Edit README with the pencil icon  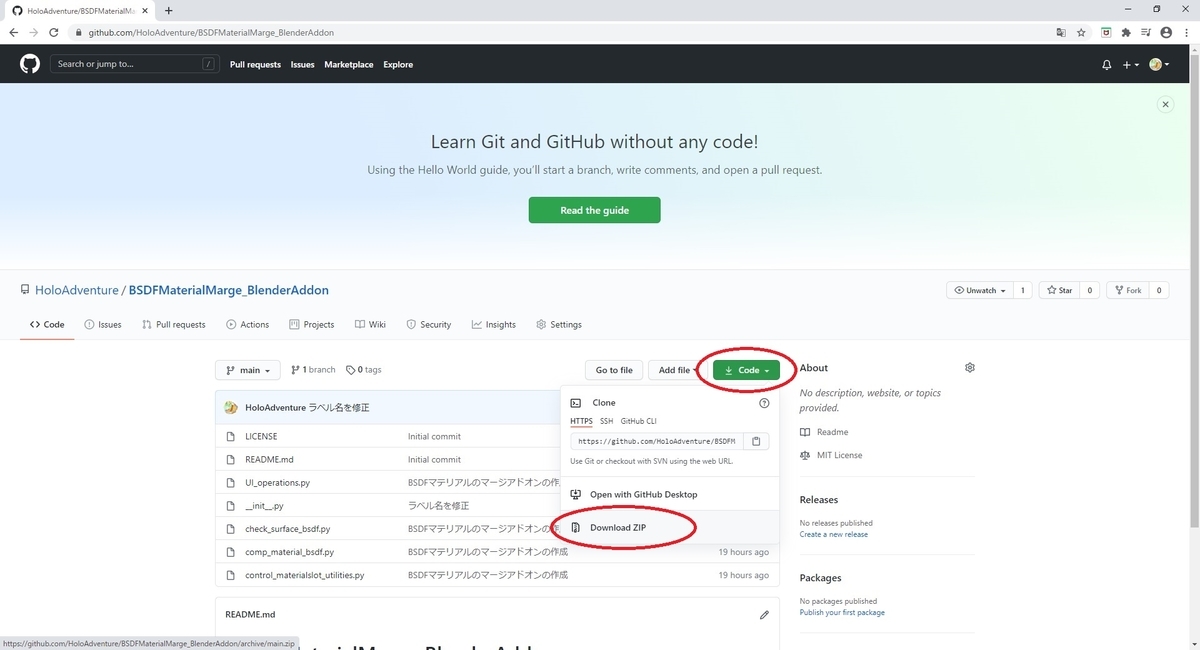click(764, 614)
